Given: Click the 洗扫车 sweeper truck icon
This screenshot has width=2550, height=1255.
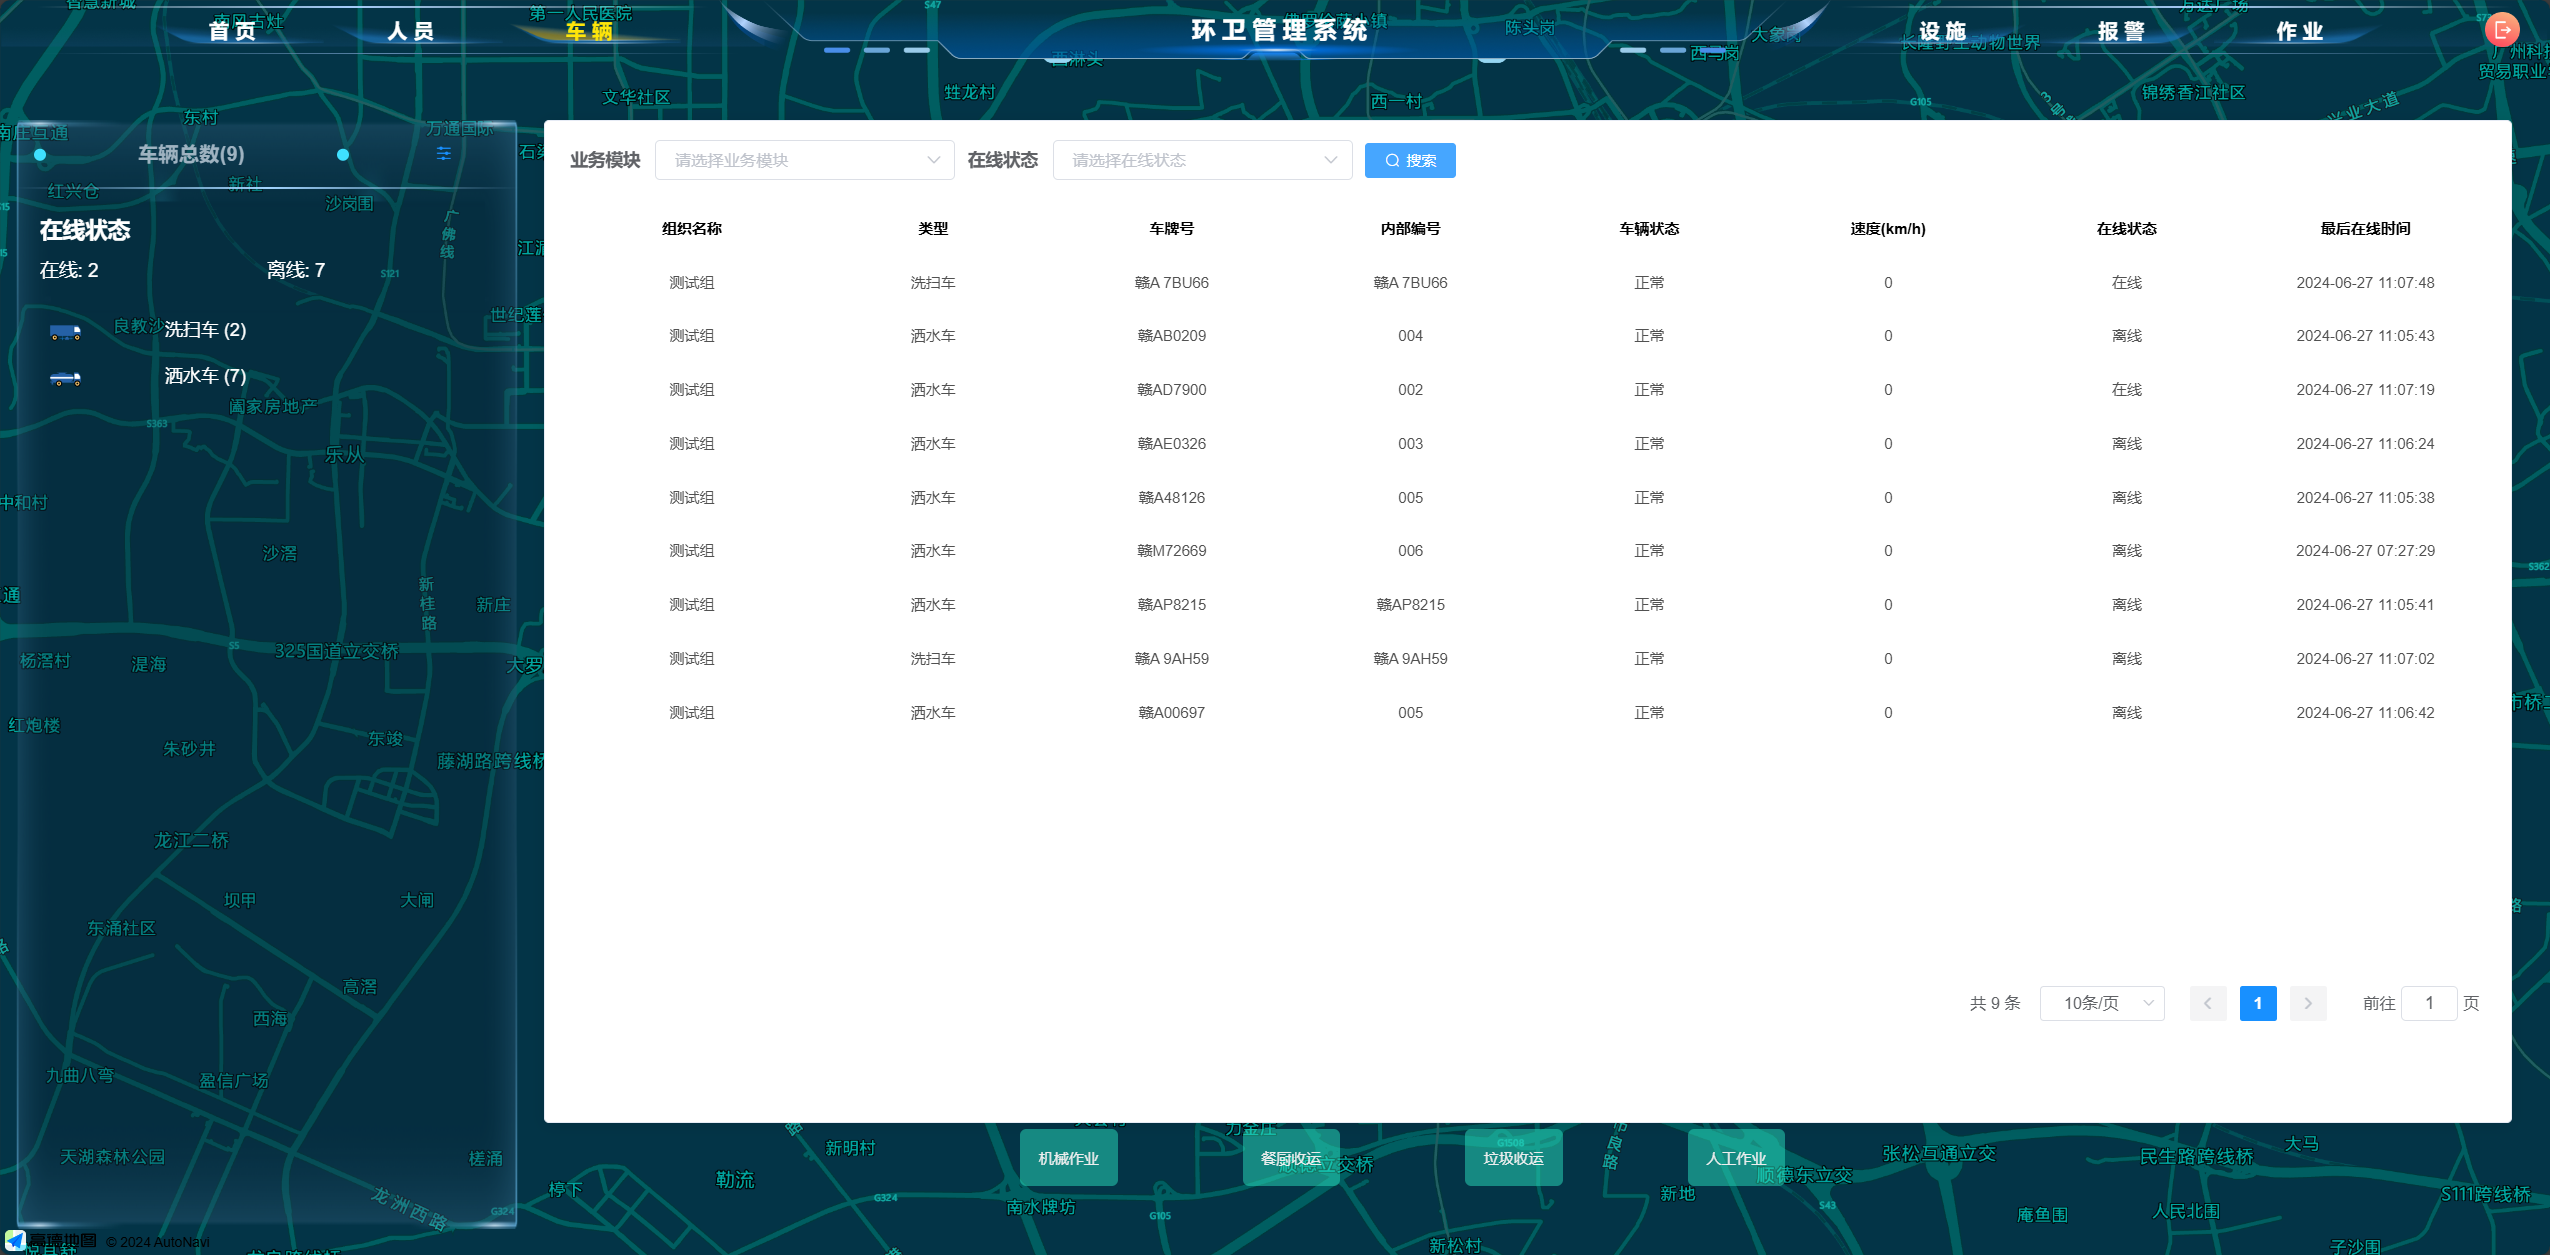Looking at the screenshot, I should point(65,332).
